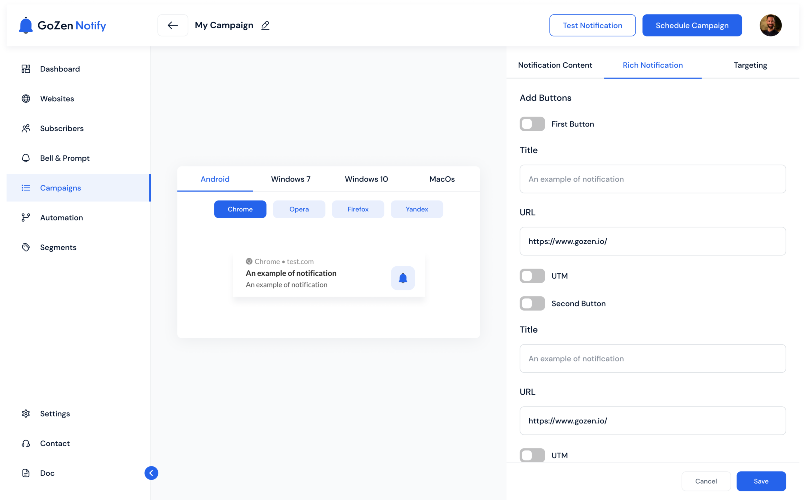Focus the first button URL field
806x500 pixels.
click(653, 242)
